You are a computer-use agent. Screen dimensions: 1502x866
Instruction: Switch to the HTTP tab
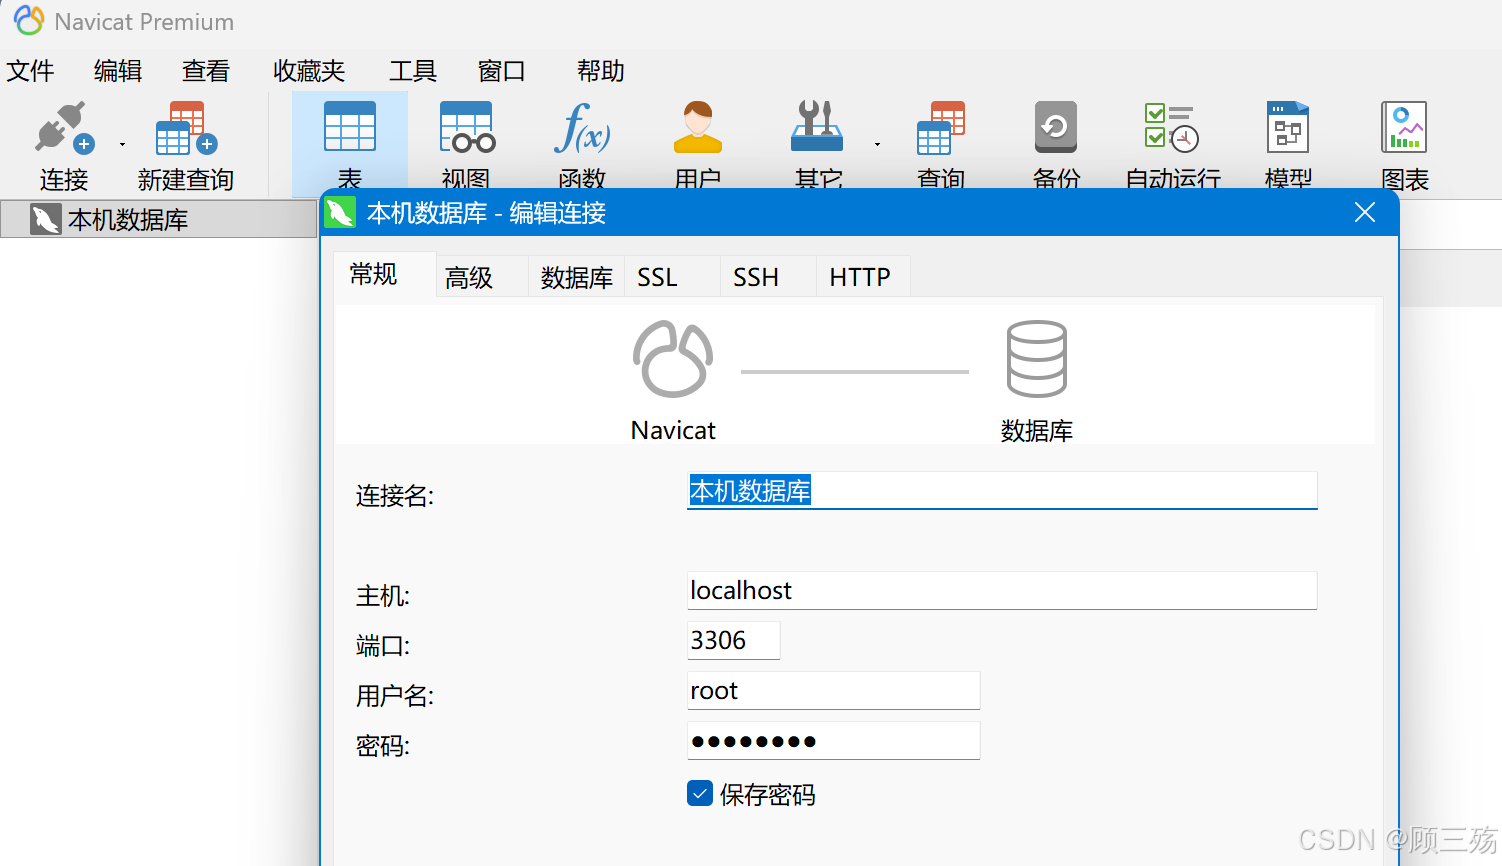pos(863,277)
